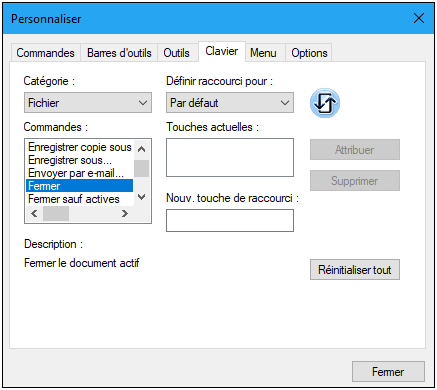Select Enregistrer copie sous in commands list
The height and width of the screenshot is (390, 437).
(x=80, y=147)
